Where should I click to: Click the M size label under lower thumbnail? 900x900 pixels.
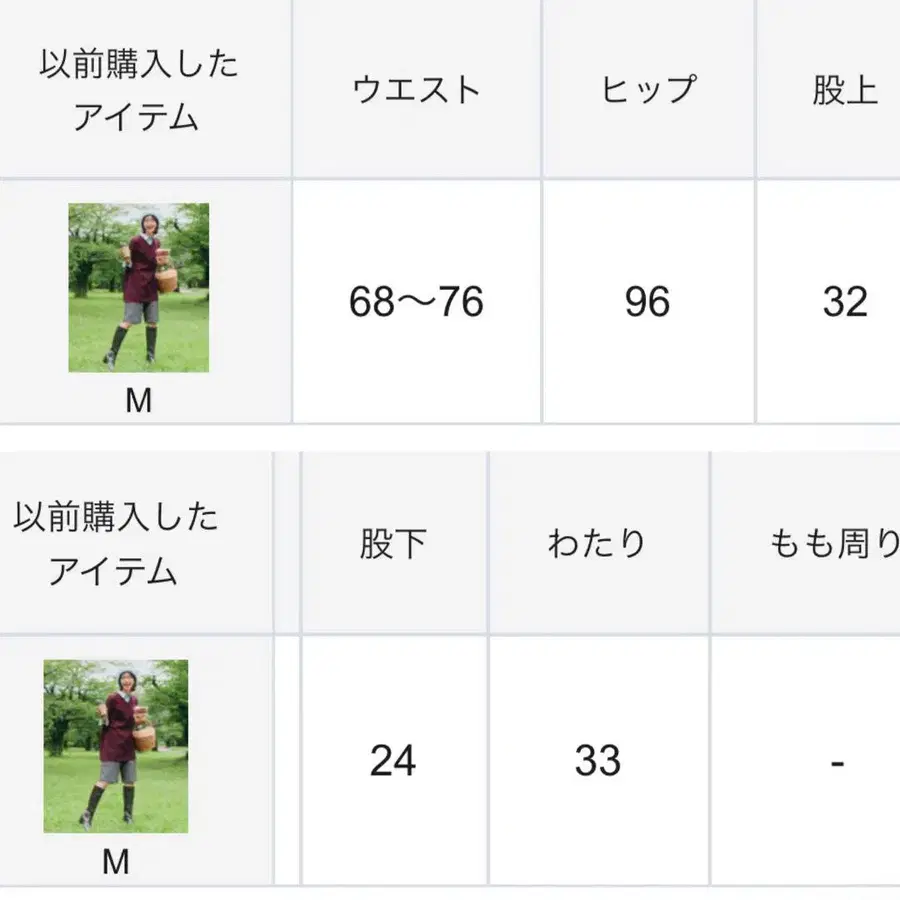click(x=116, y=862)
